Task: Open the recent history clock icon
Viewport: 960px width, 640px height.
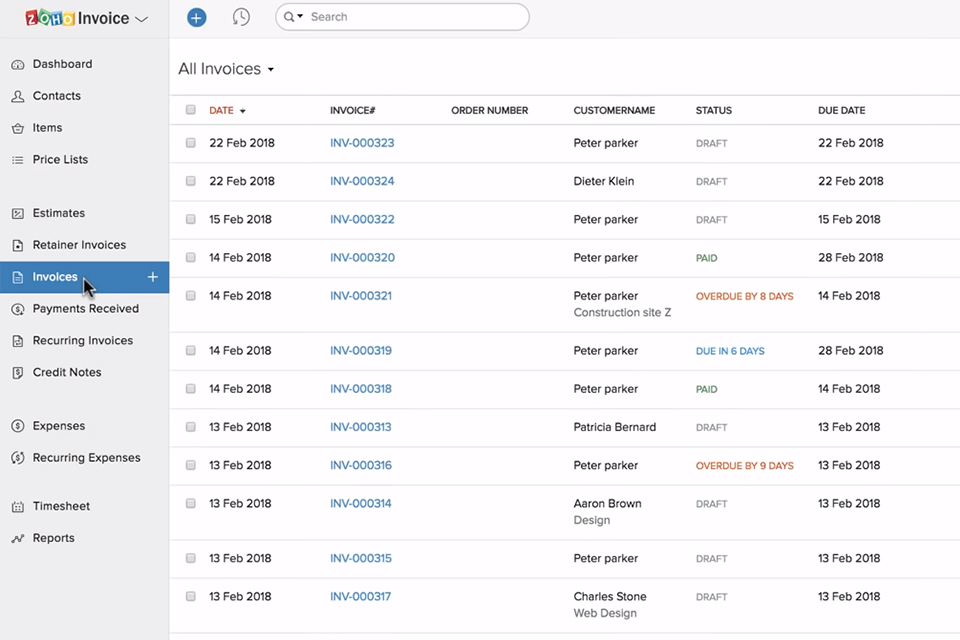Action: (x=241, y=17)
